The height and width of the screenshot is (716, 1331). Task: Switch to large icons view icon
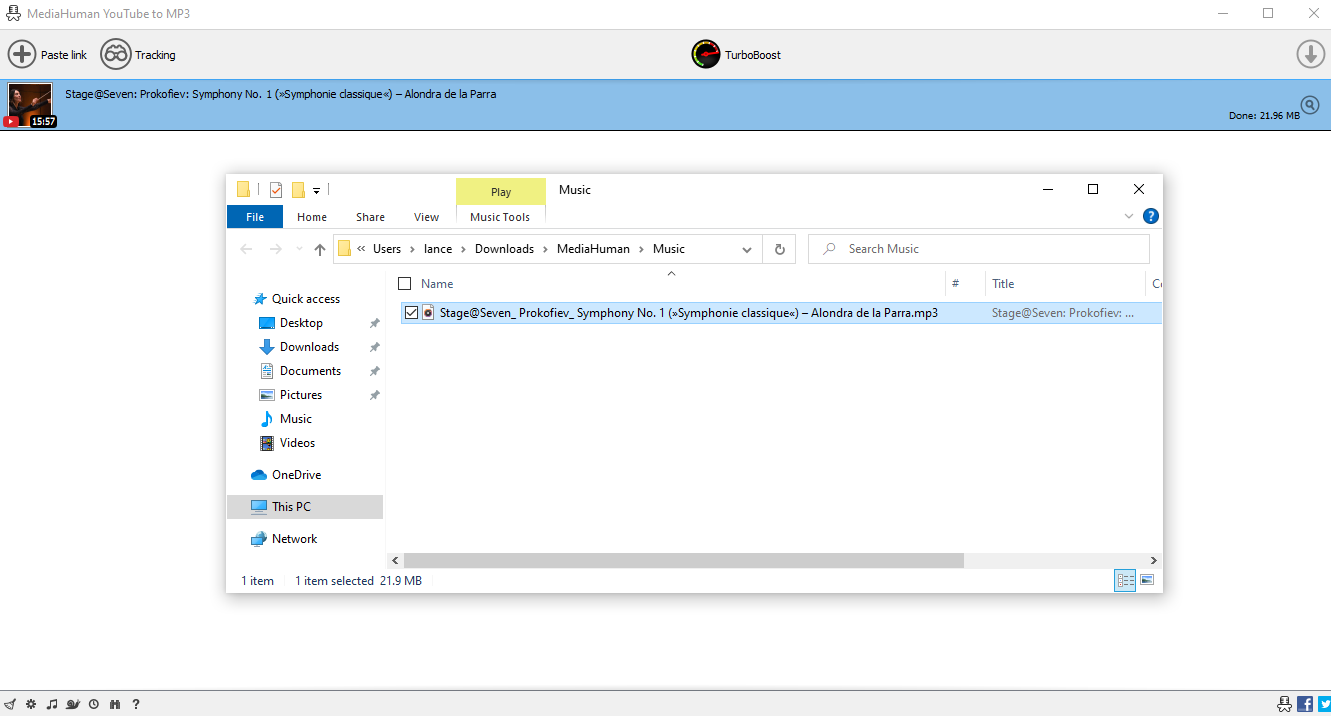point(1147,581)
